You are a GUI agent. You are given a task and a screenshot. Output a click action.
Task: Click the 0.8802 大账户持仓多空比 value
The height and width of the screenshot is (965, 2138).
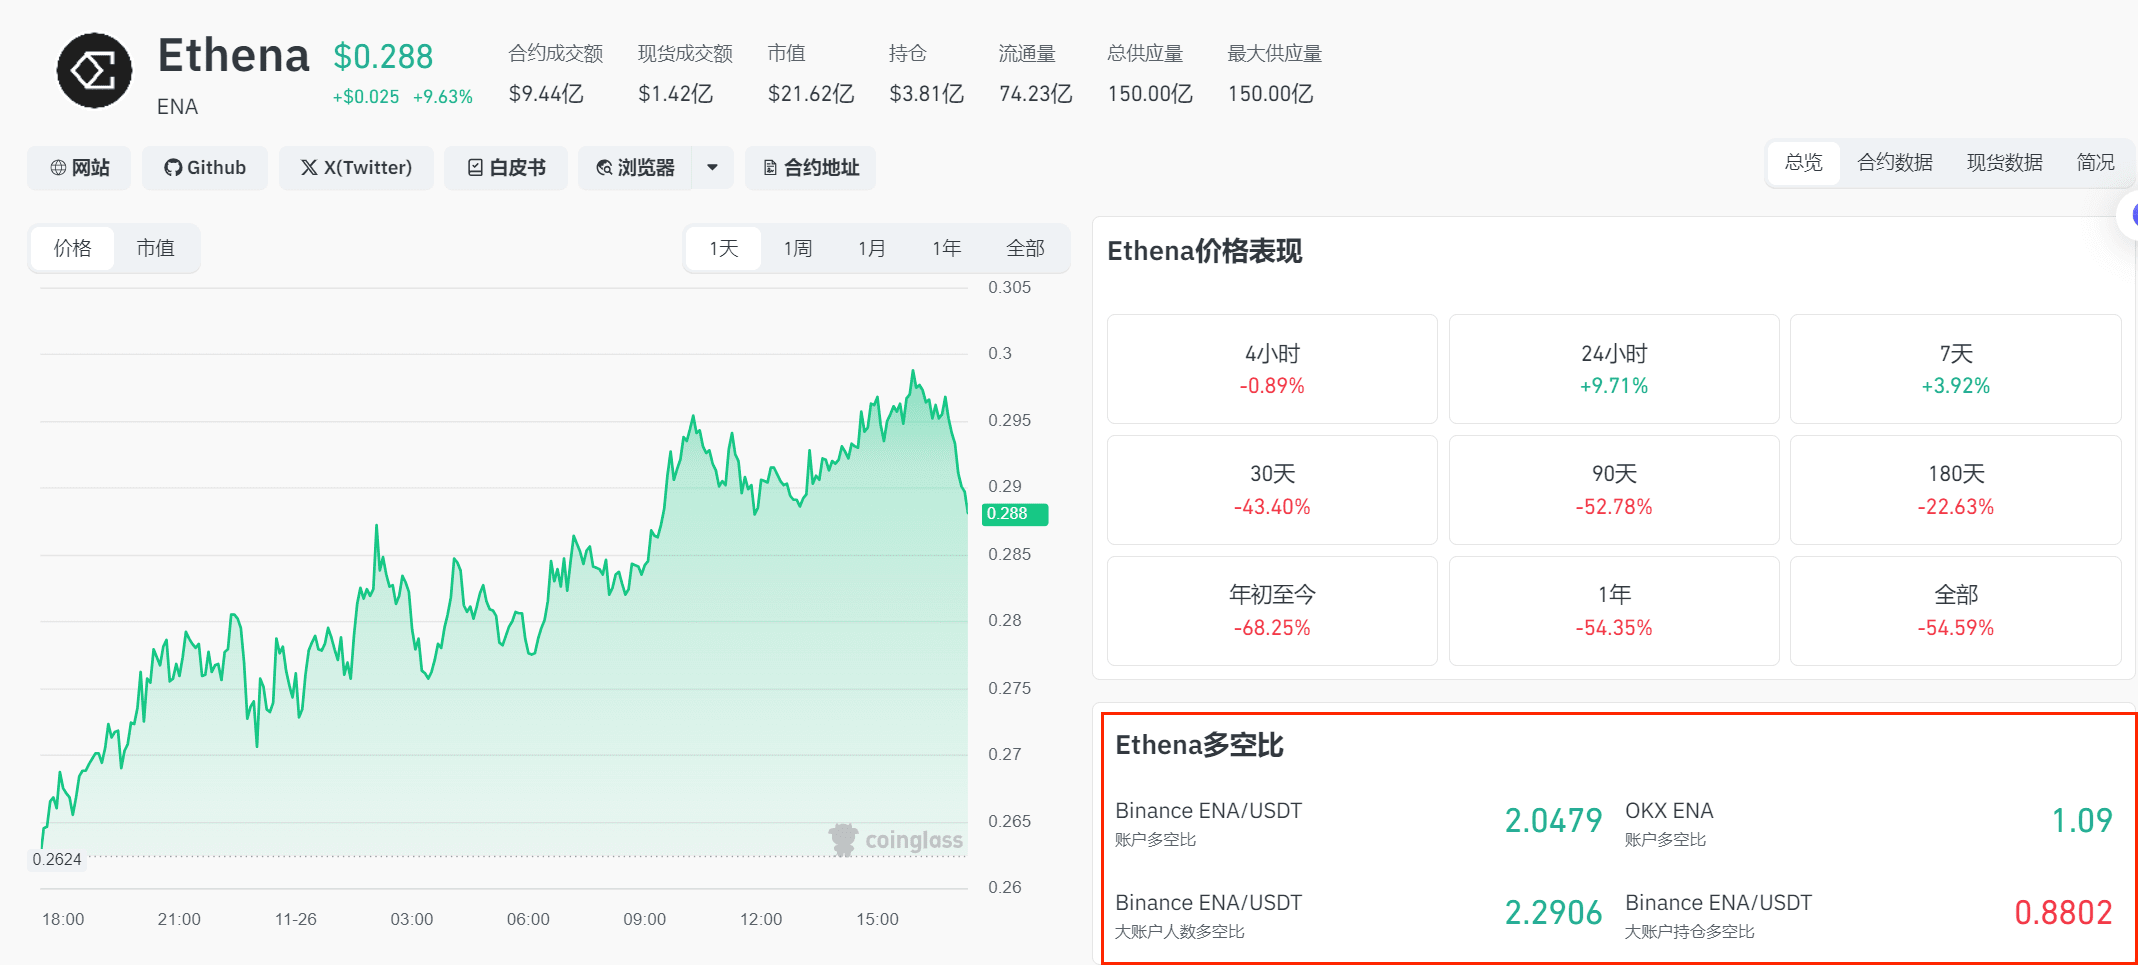pos(2063,913)
